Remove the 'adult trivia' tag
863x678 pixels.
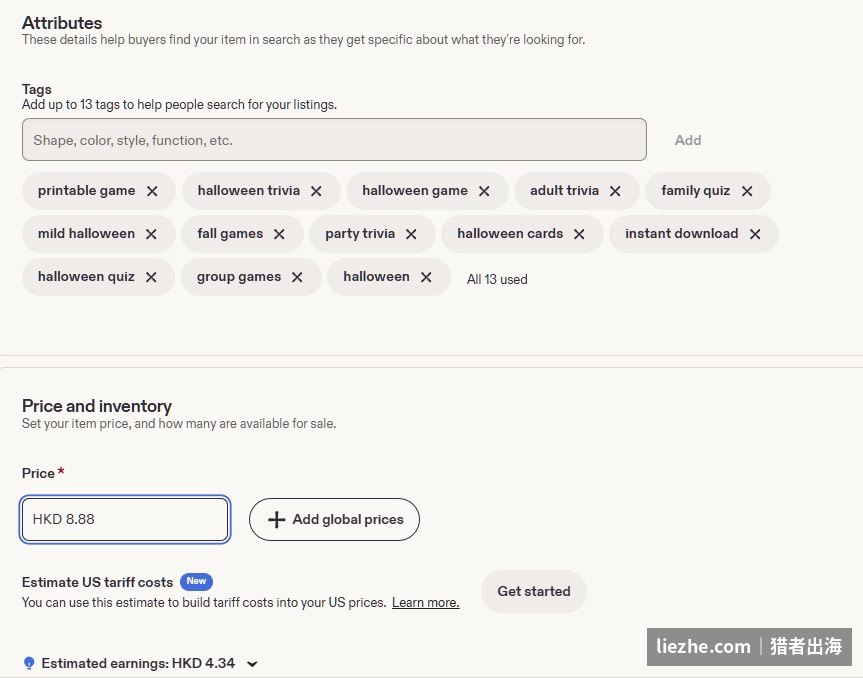click(615, 191)
